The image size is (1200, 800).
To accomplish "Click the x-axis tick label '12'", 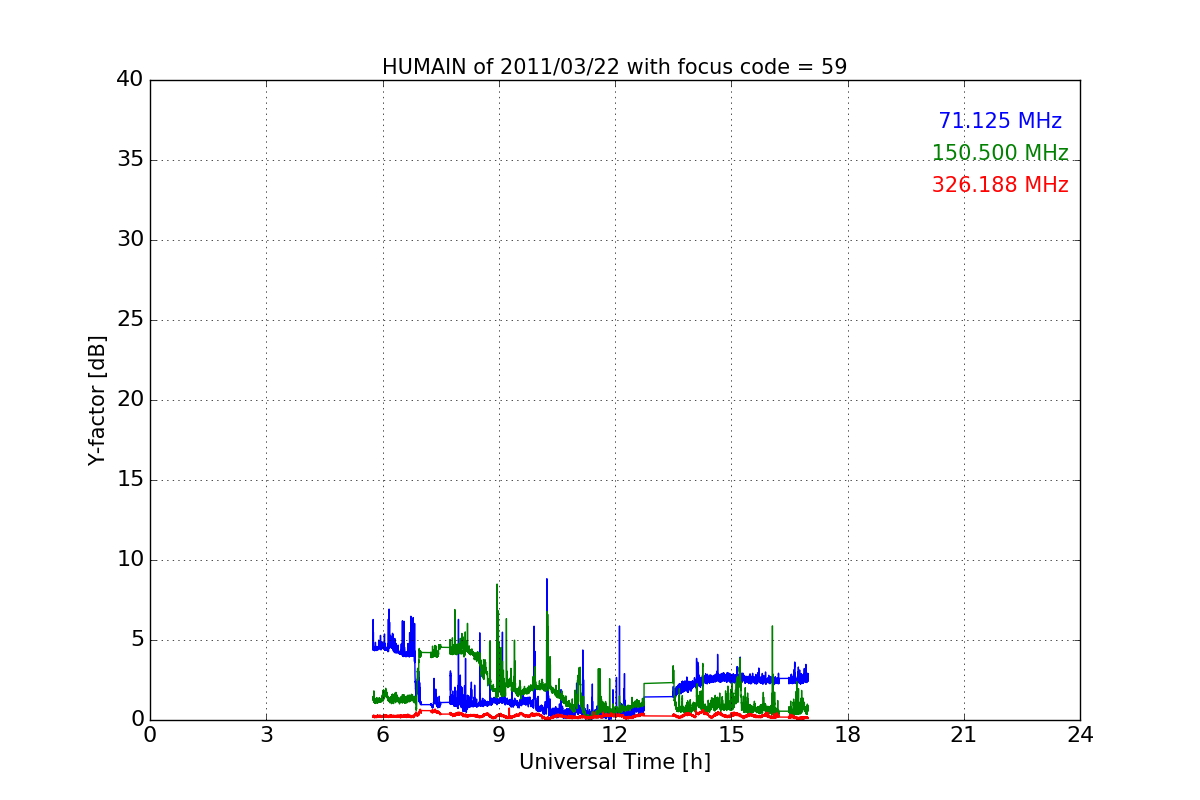I will point(615,735).
